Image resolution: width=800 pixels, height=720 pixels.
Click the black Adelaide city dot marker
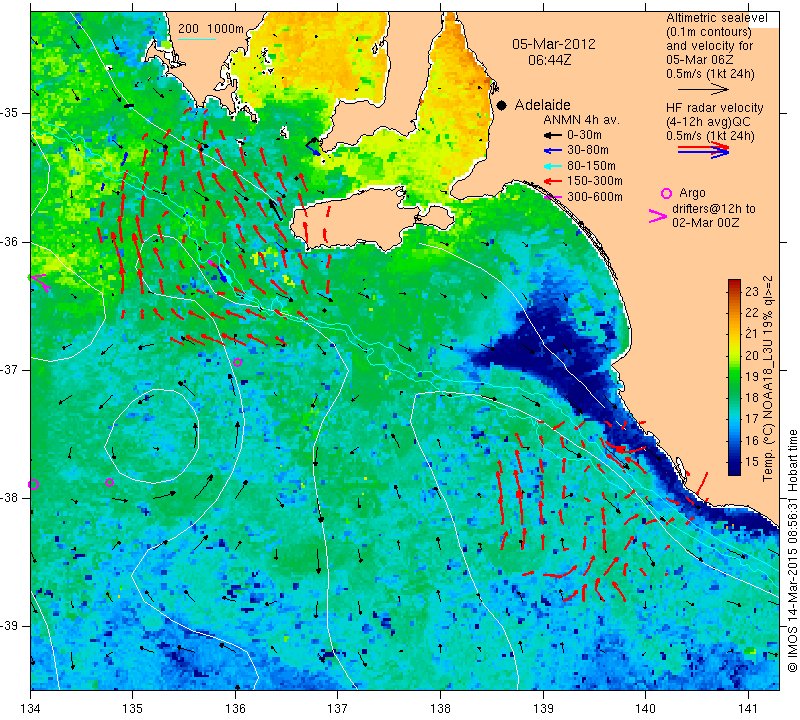coord(502,105)
